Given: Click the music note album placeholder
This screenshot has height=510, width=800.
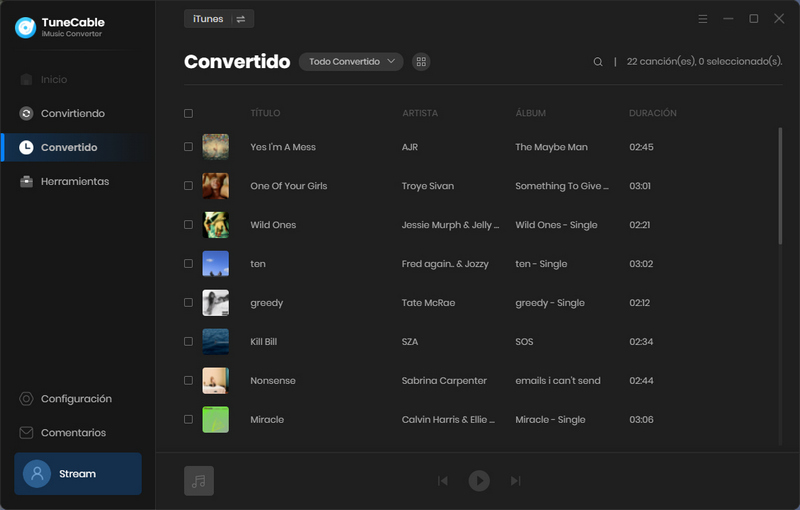Looking at the screenshot, I should pos(199,481).
